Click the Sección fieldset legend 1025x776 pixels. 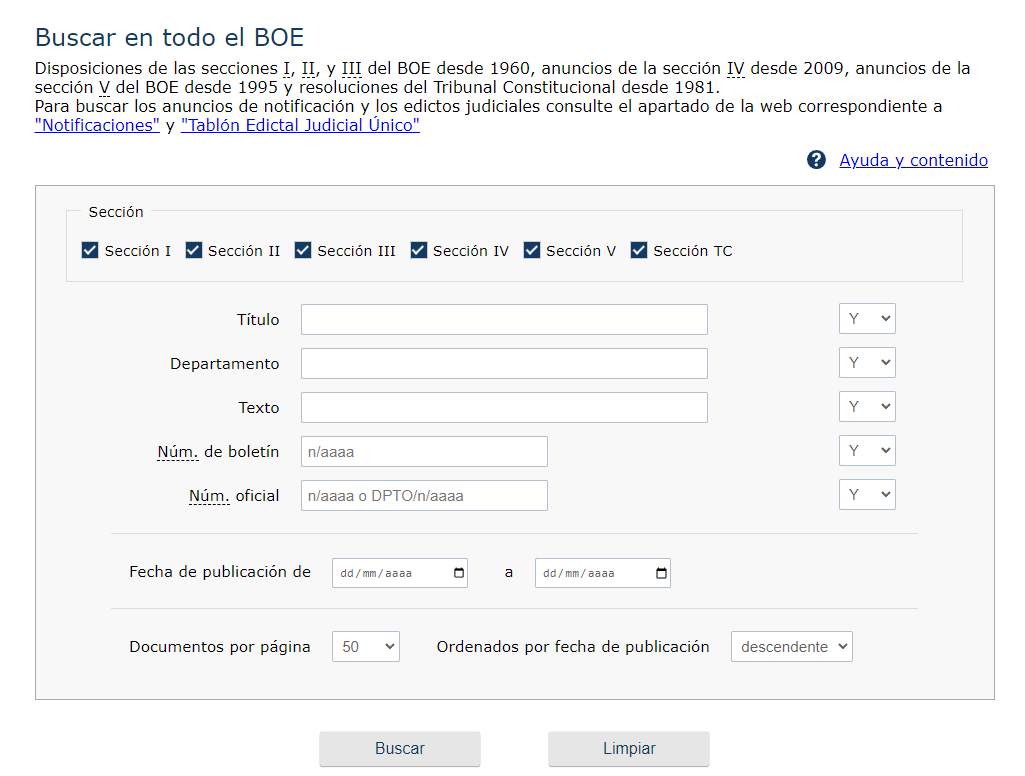116,212
